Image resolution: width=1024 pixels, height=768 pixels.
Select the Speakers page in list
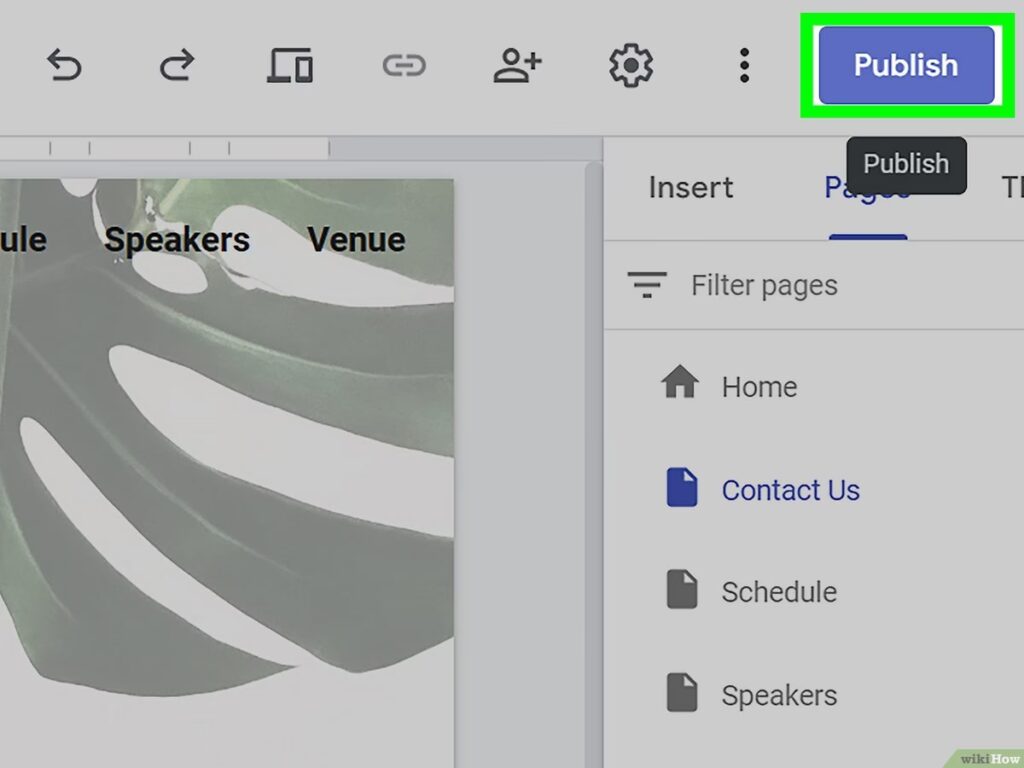click(x=778, y=695)
